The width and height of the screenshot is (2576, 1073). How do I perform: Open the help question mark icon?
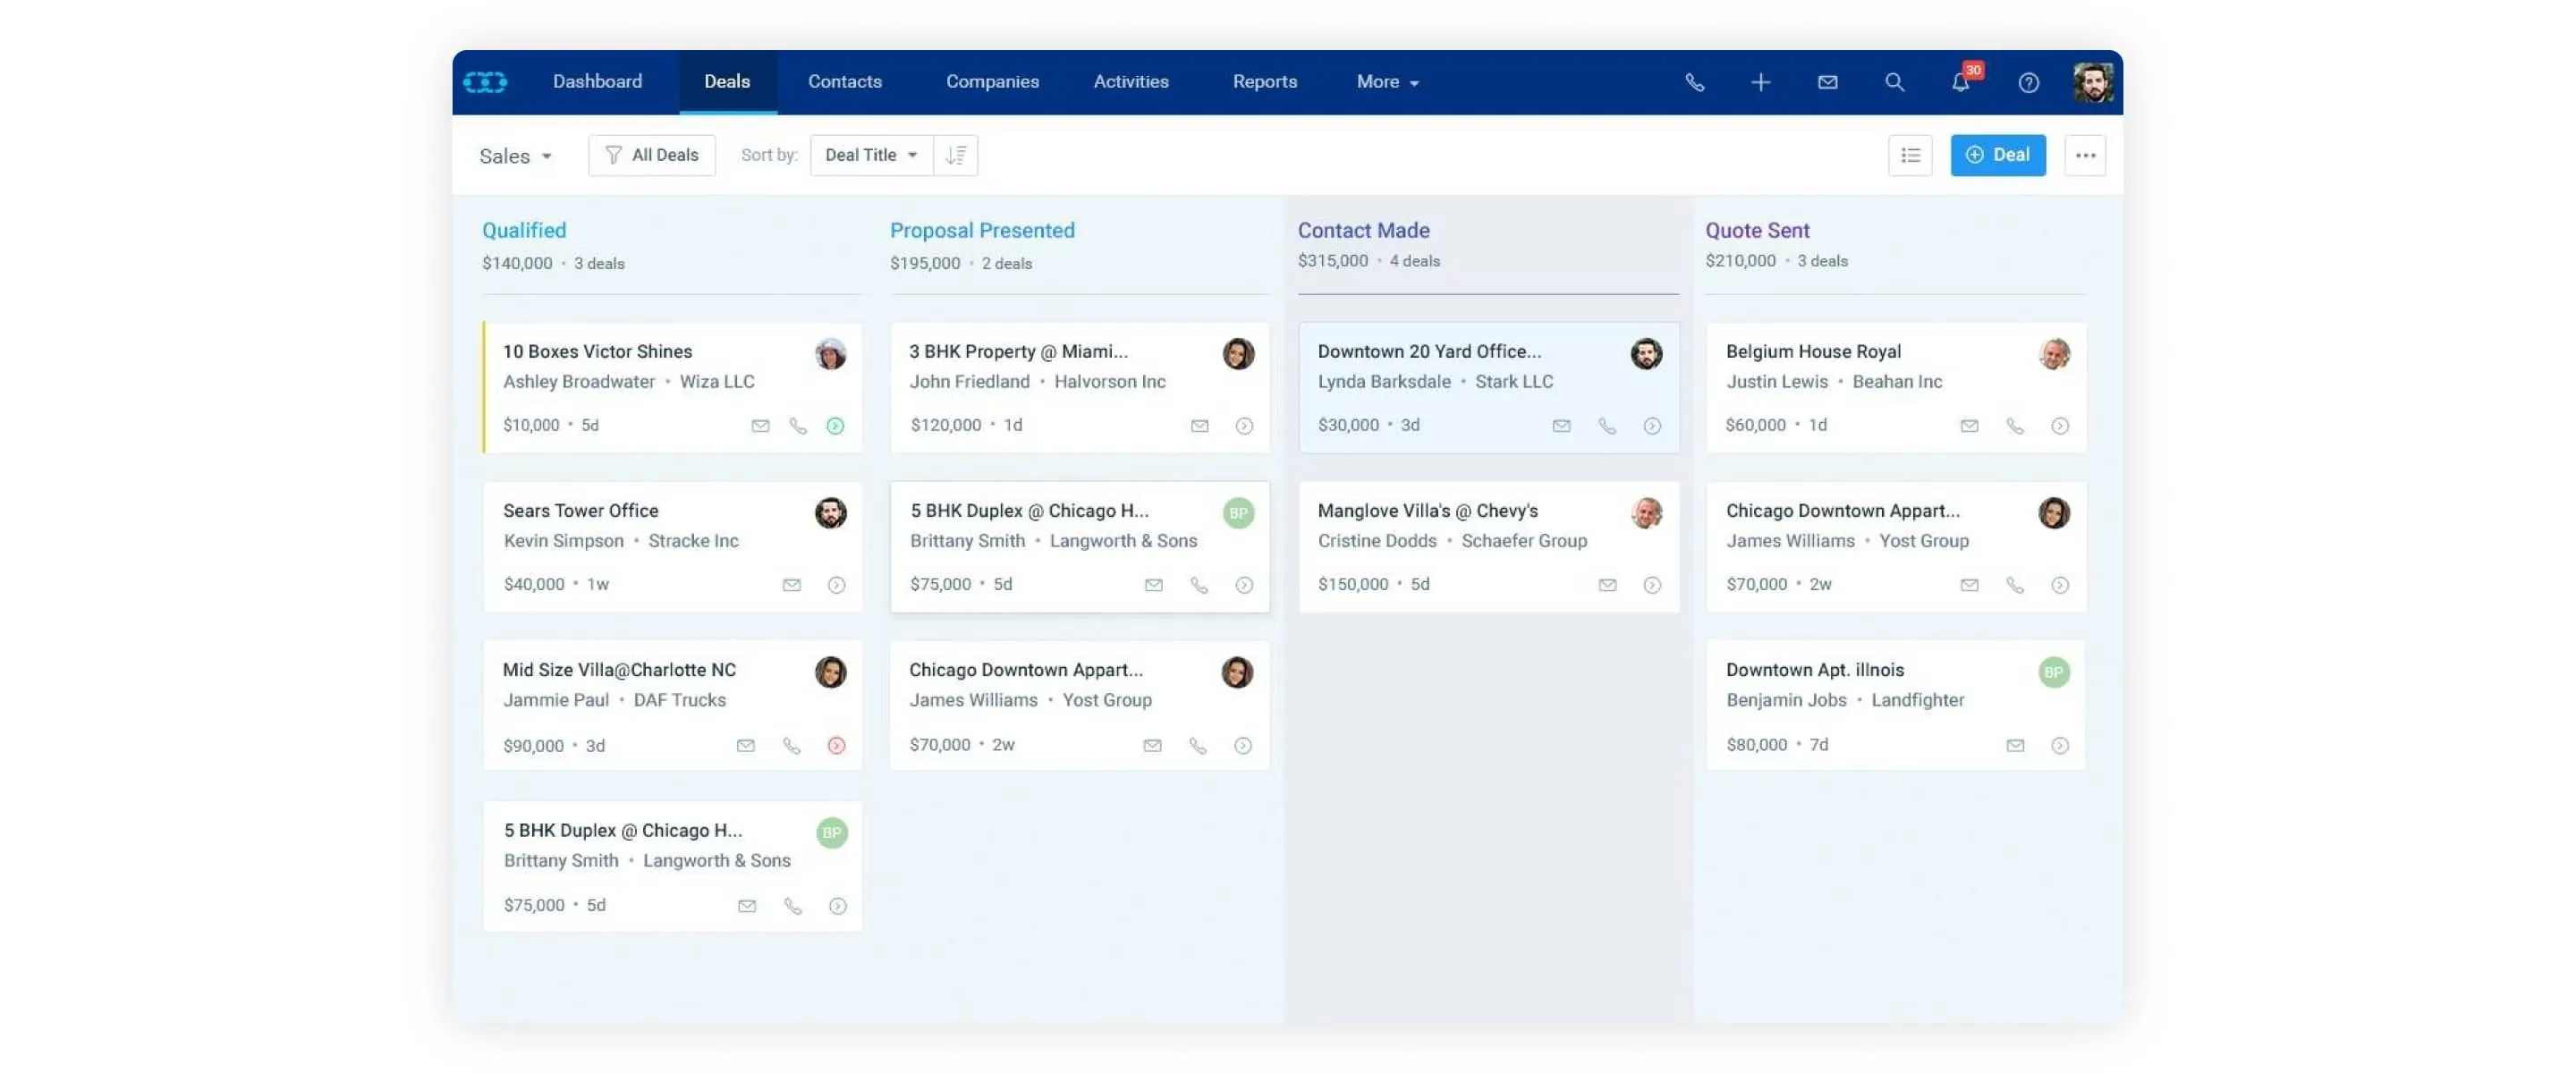click(x=2028, y=82)
